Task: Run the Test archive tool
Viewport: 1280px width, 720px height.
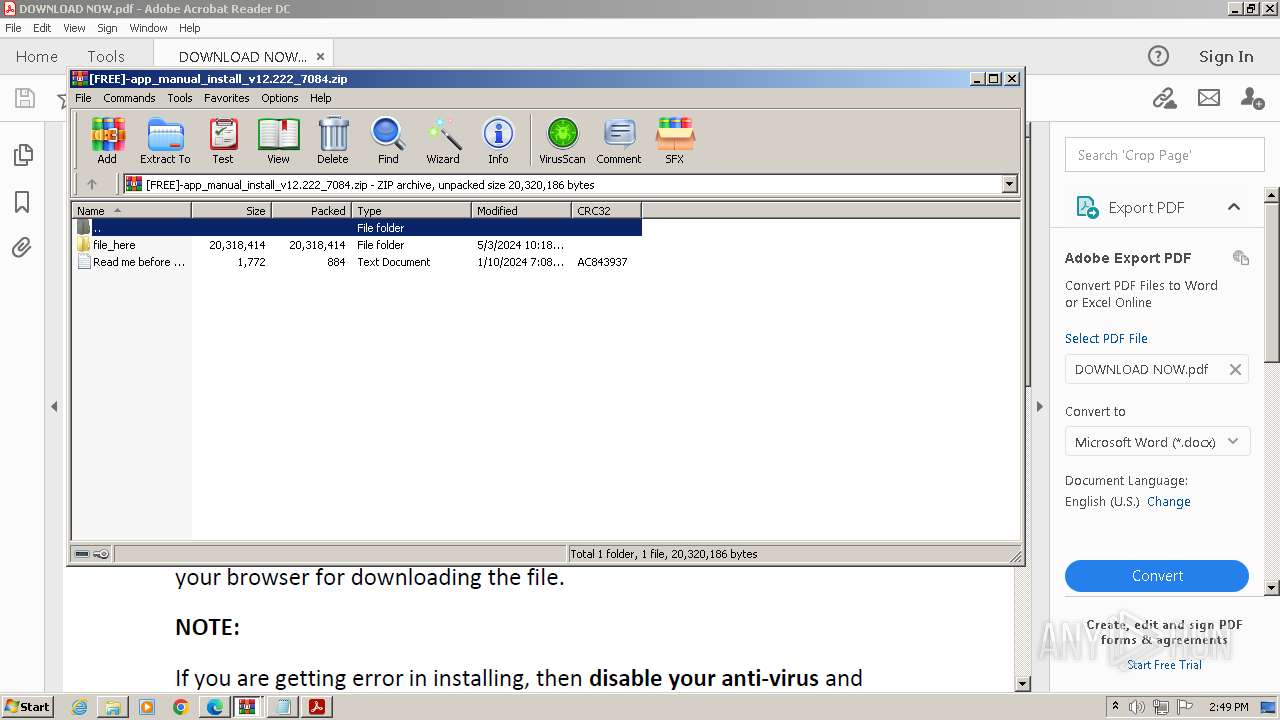Action: click(x=223, y=140)
